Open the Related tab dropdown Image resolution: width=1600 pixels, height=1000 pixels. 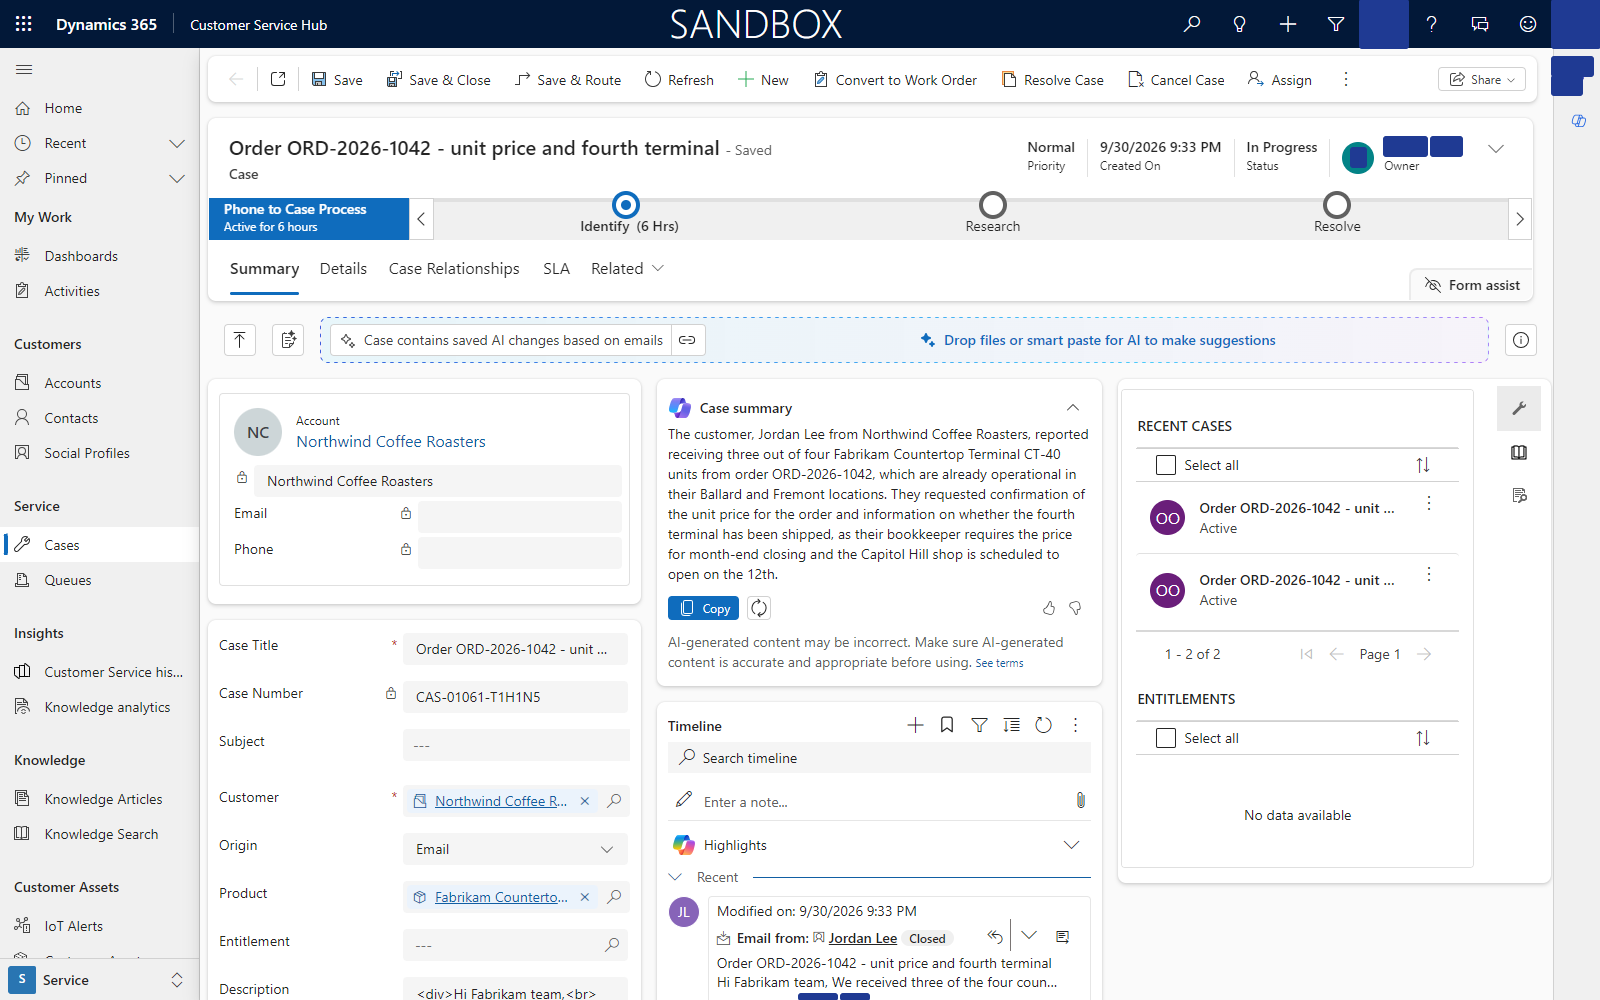tap(627, 268)
